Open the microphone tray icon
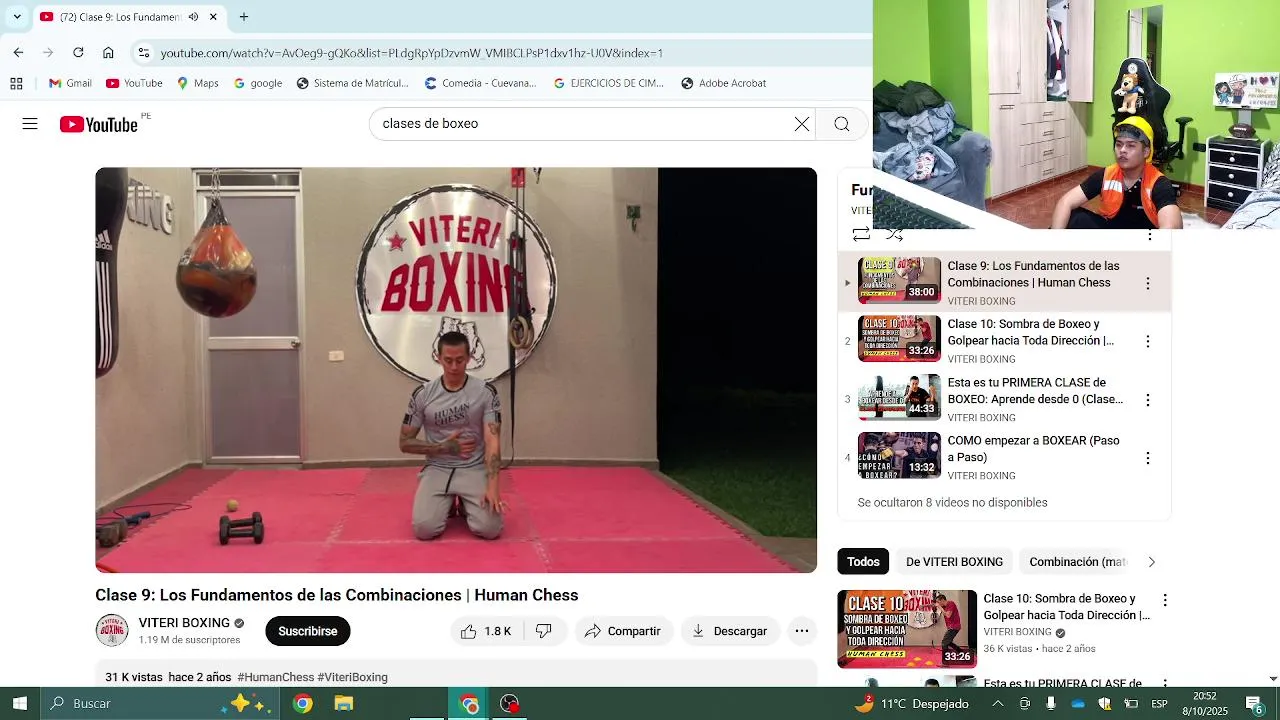This screenshot has width=1280, height=720. click(x=1051, y=703)
